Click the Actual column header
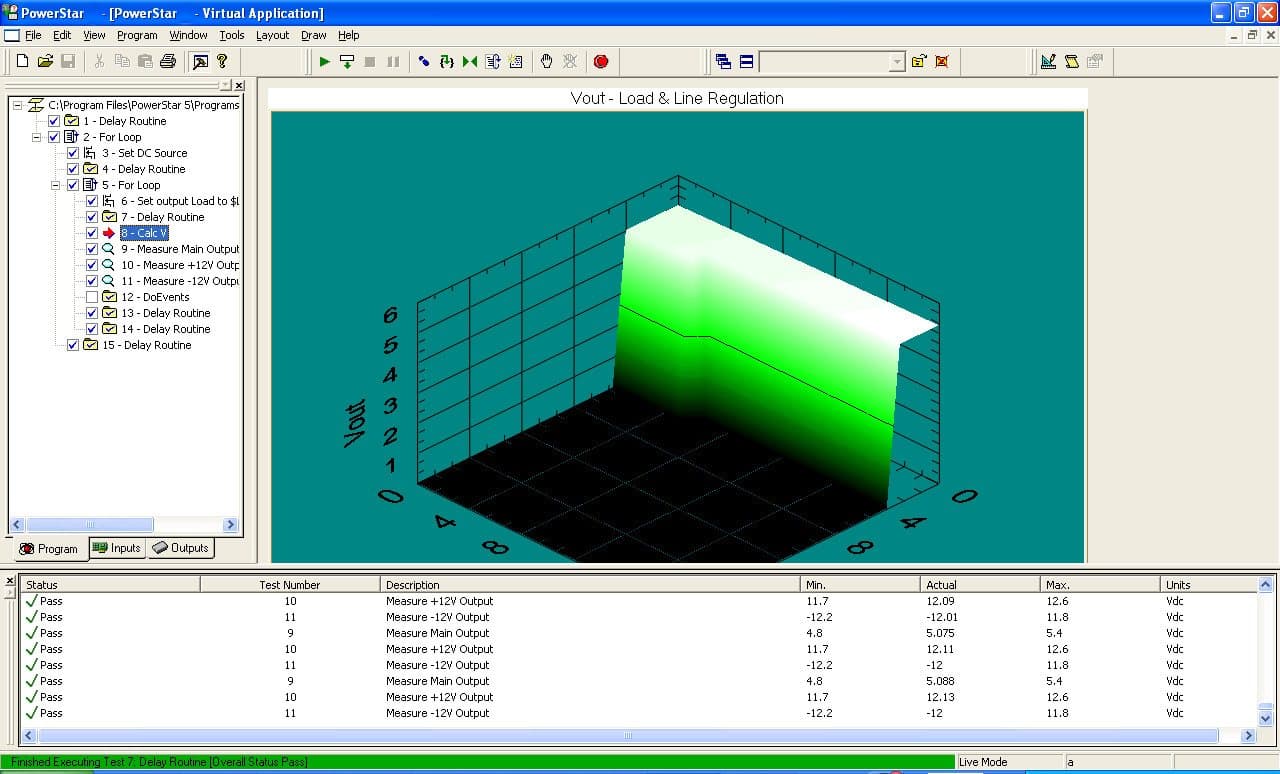 click(980, 585)
